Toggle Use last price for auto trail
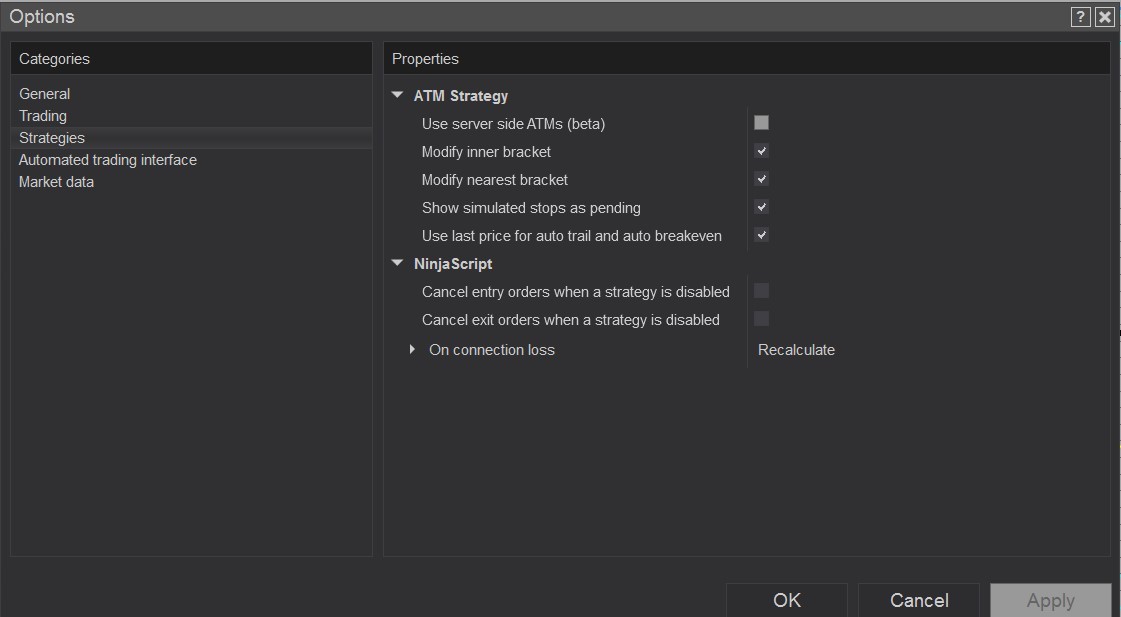 point(761,235)
